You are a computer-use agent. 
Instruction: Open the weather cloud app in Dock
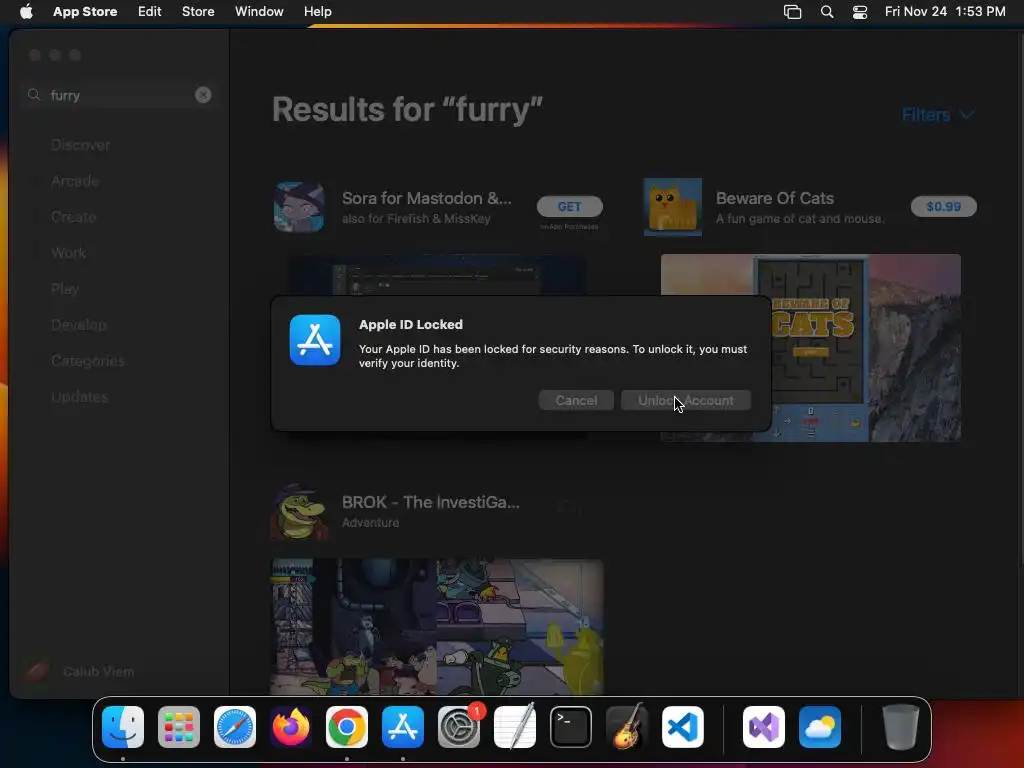[x=820, y=727]
